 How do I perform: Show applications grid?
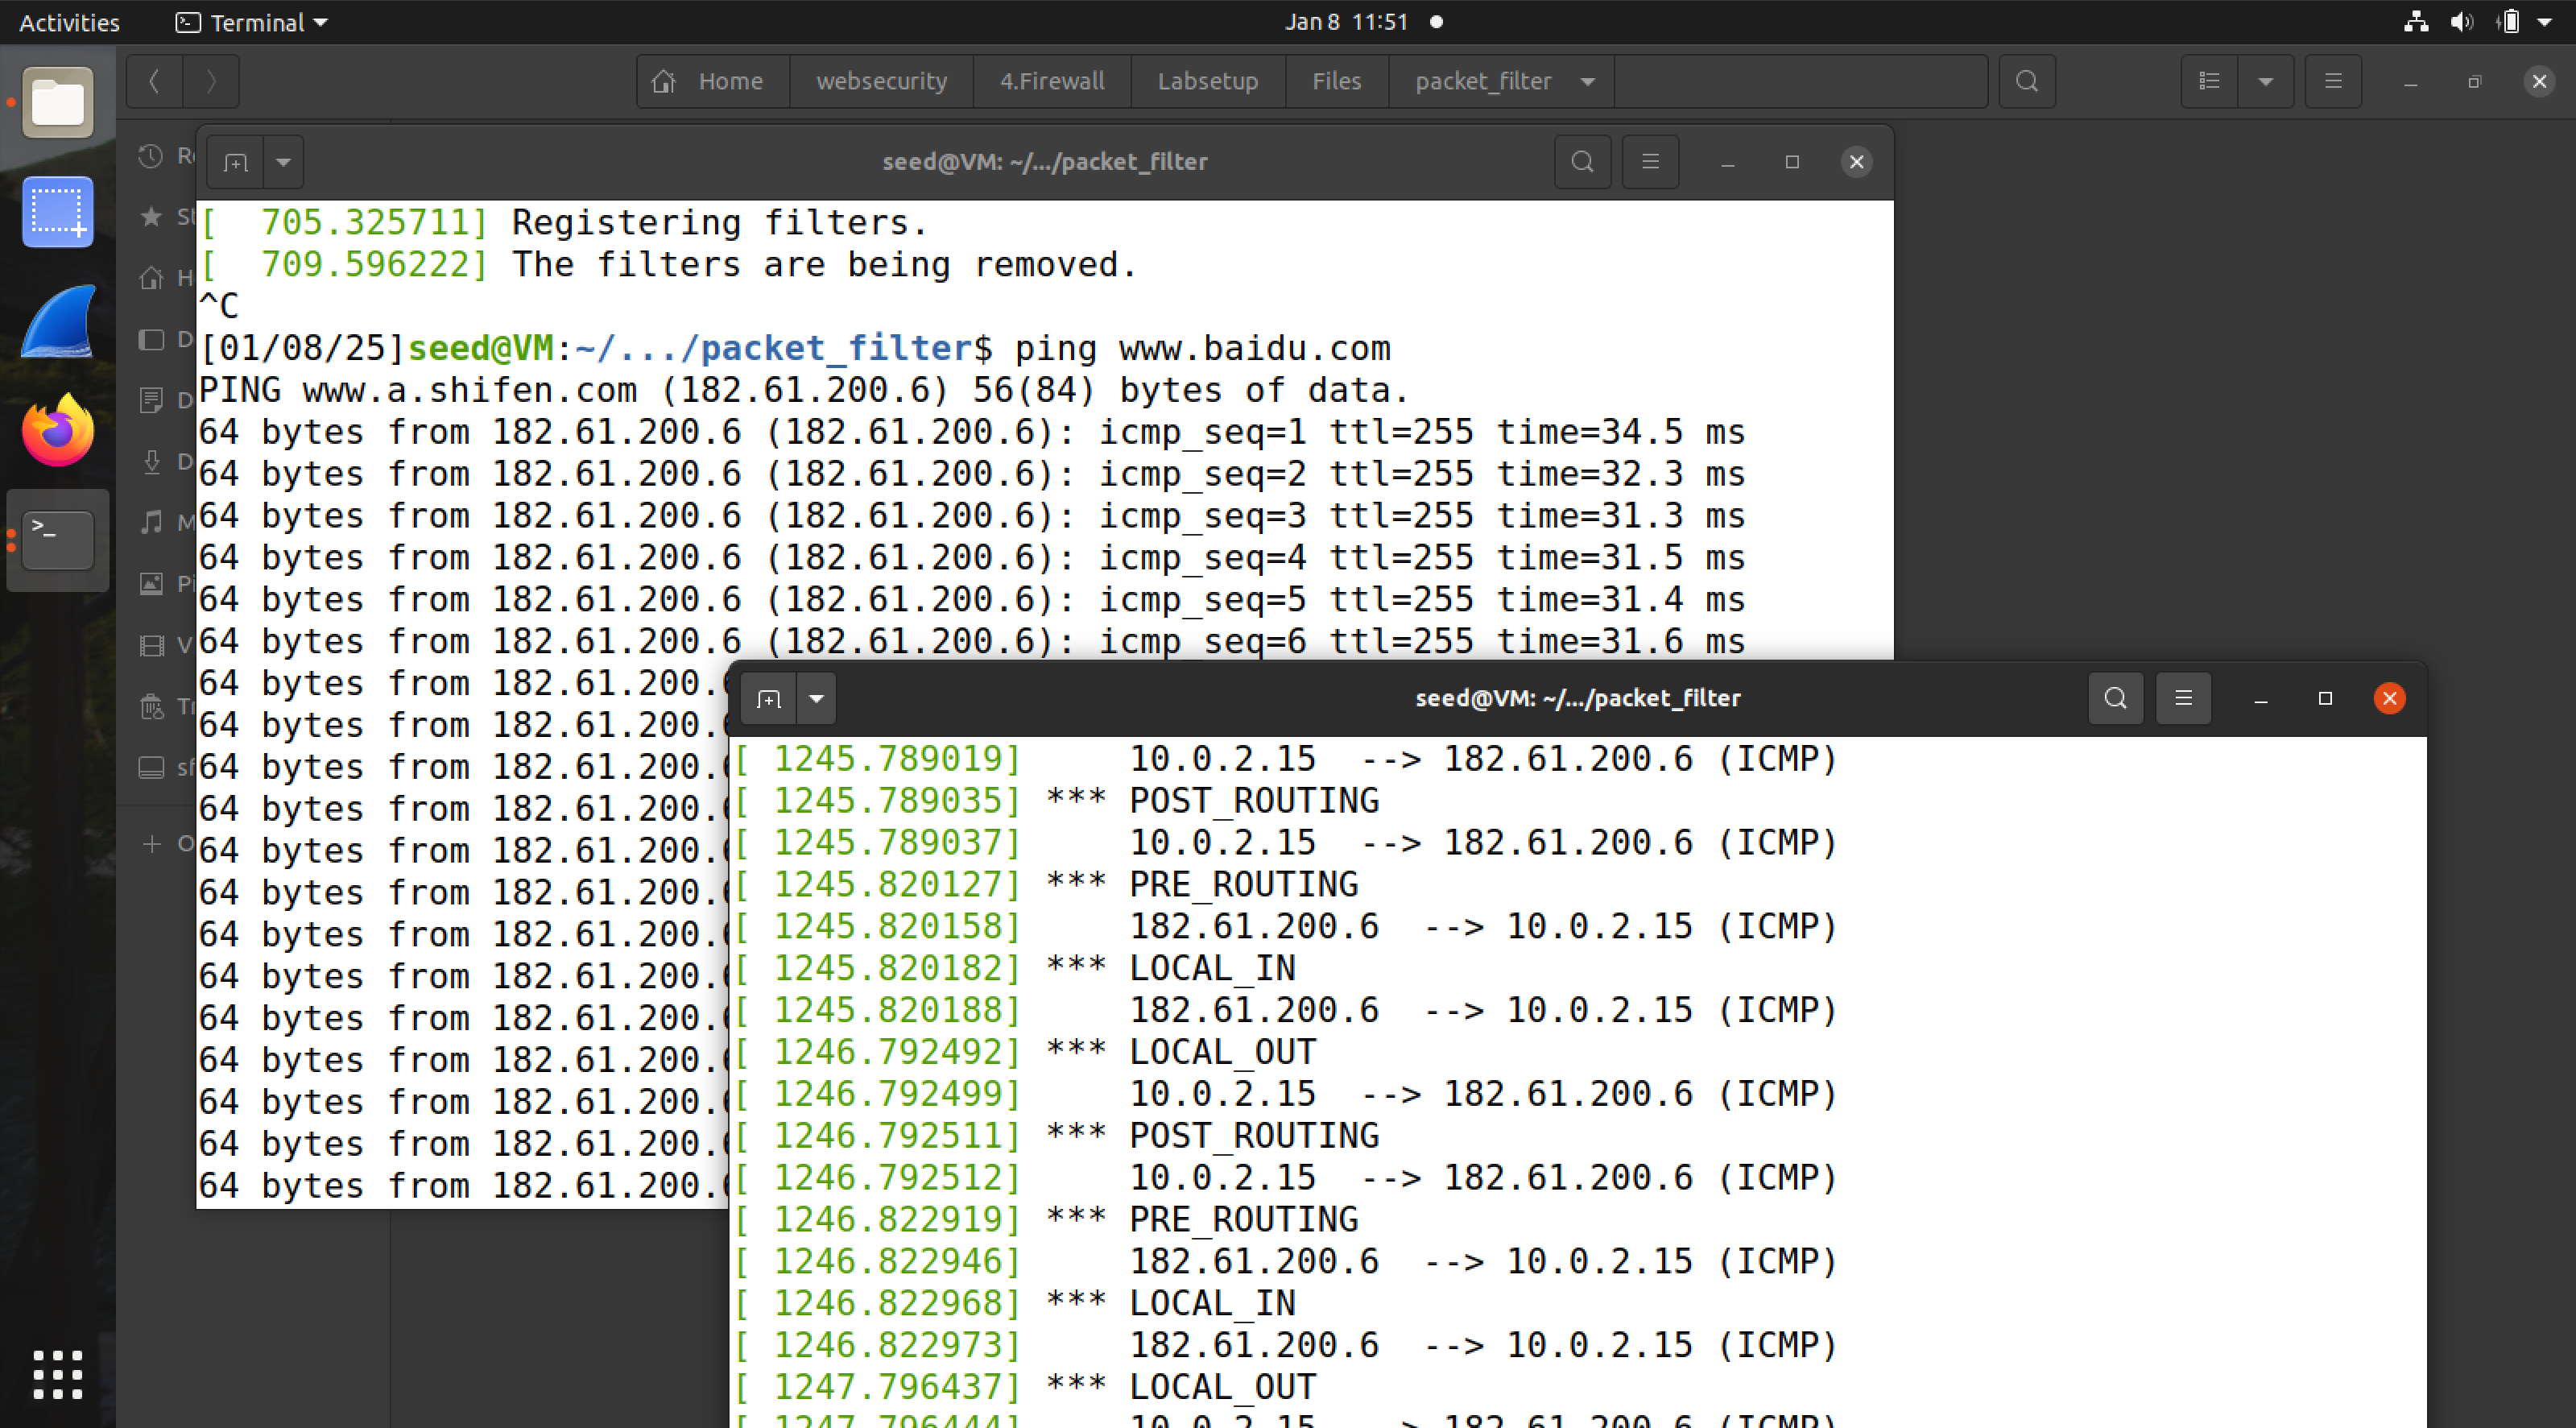(x=58, y=1374)
